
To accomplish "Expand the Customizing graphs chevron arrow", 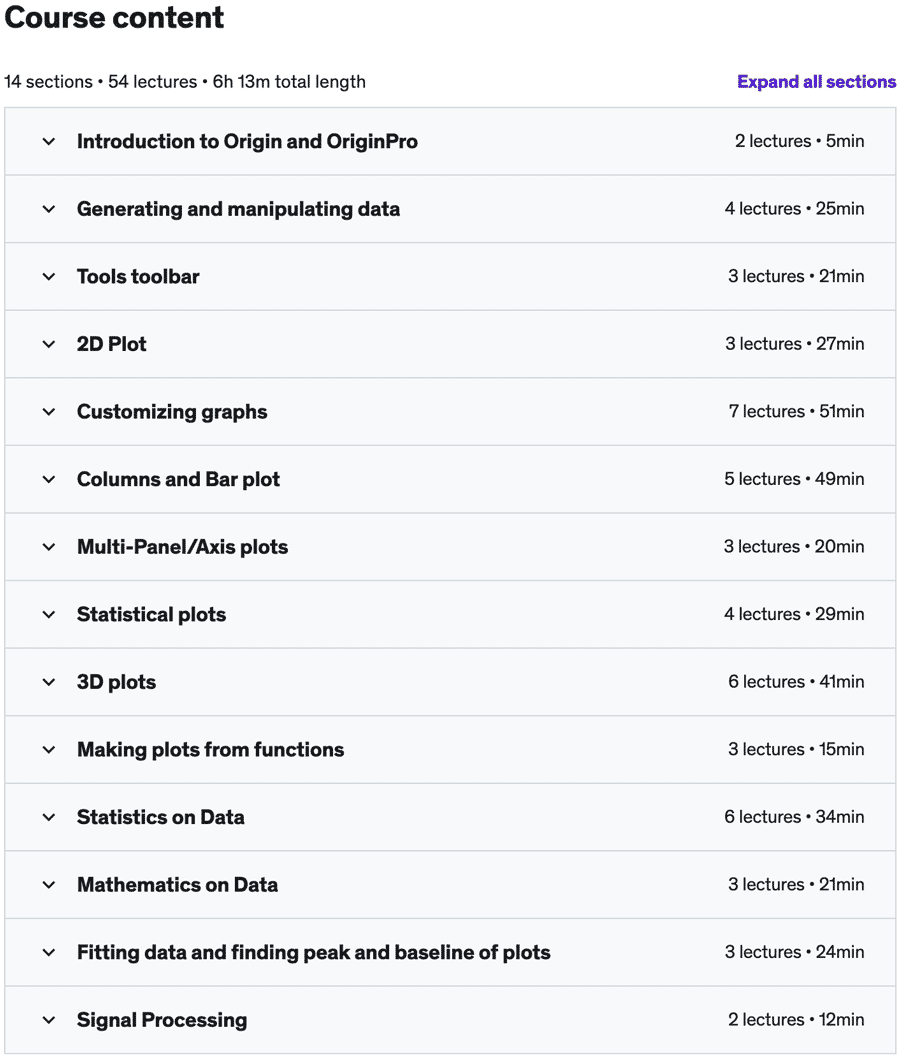I will click(49, 412).
